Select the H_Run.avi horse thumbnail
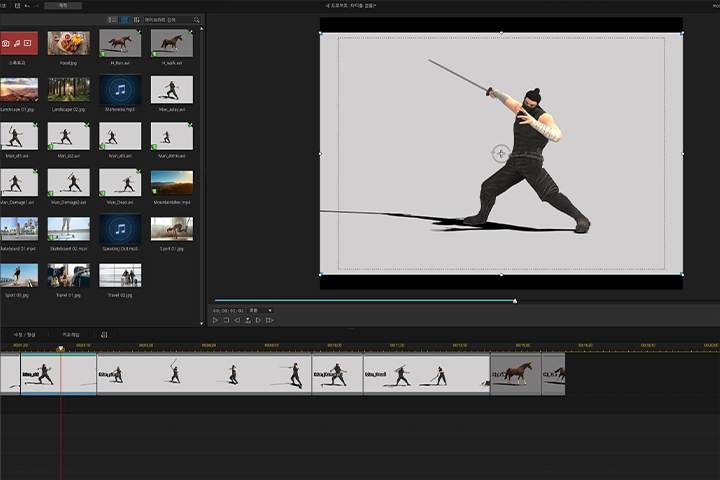 120,43
